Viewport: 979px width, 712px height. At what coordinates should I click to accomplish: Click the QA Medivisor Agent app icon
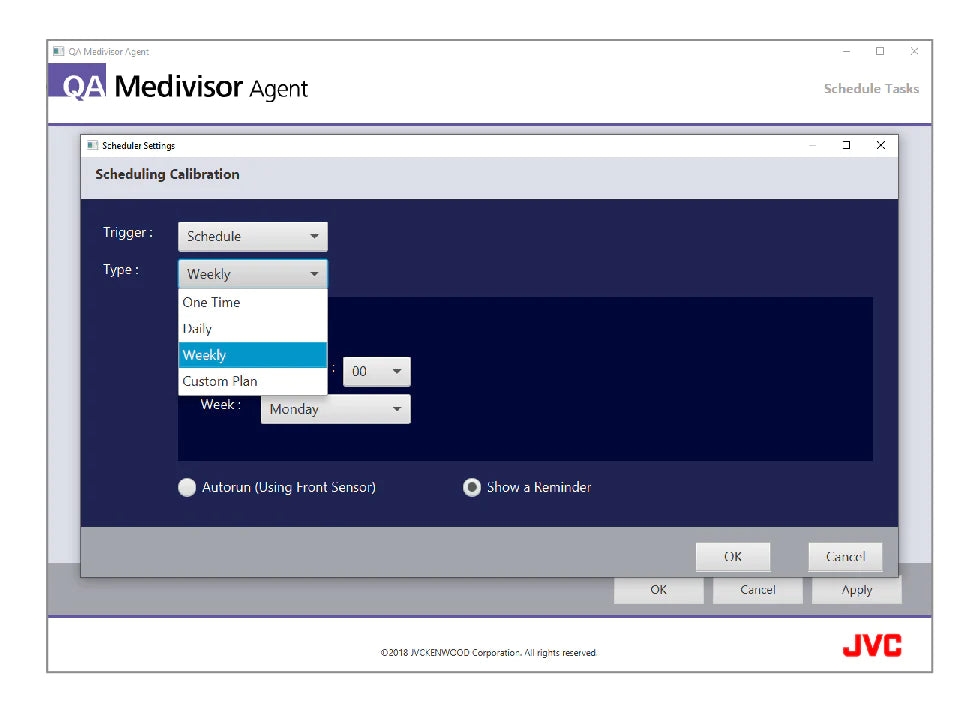point(59,51)
